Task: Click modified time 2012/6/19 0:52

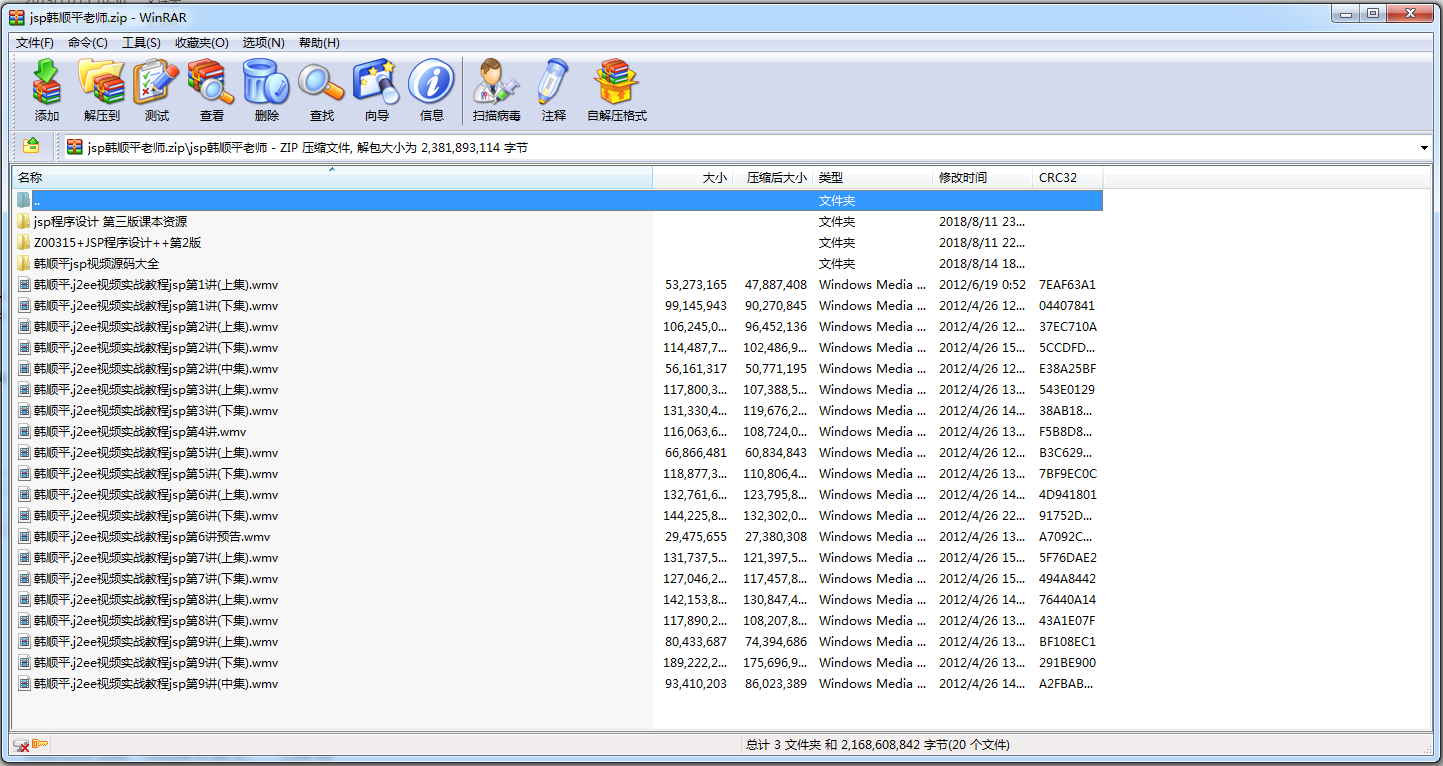Action: click(x=982, y=284)
